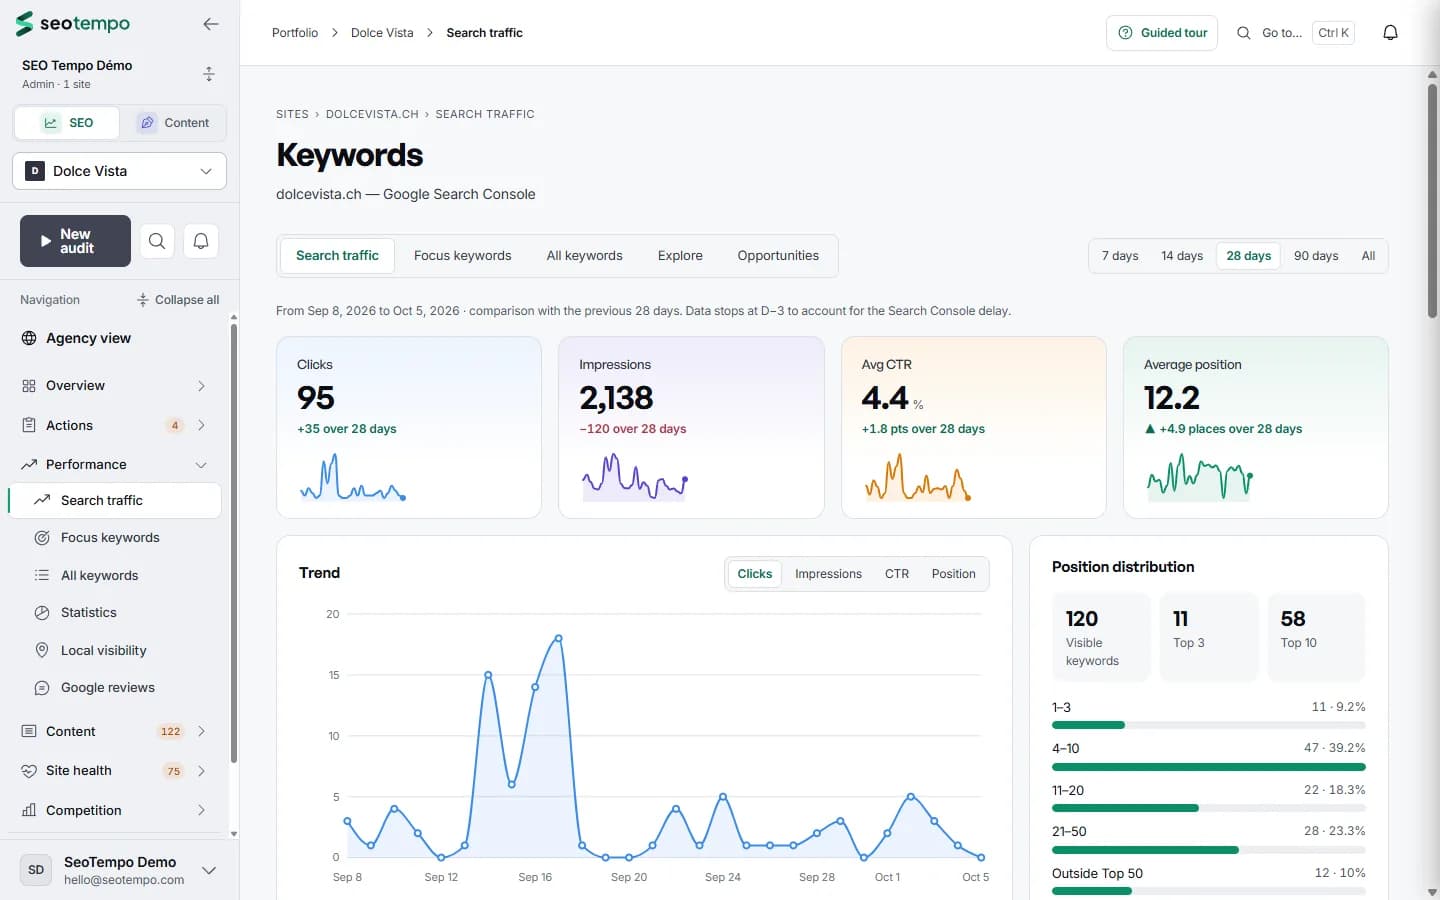Viewport: 1440px width, 900px height.
Task: Click the Overview grid icon
Action: tap(29, 386)
